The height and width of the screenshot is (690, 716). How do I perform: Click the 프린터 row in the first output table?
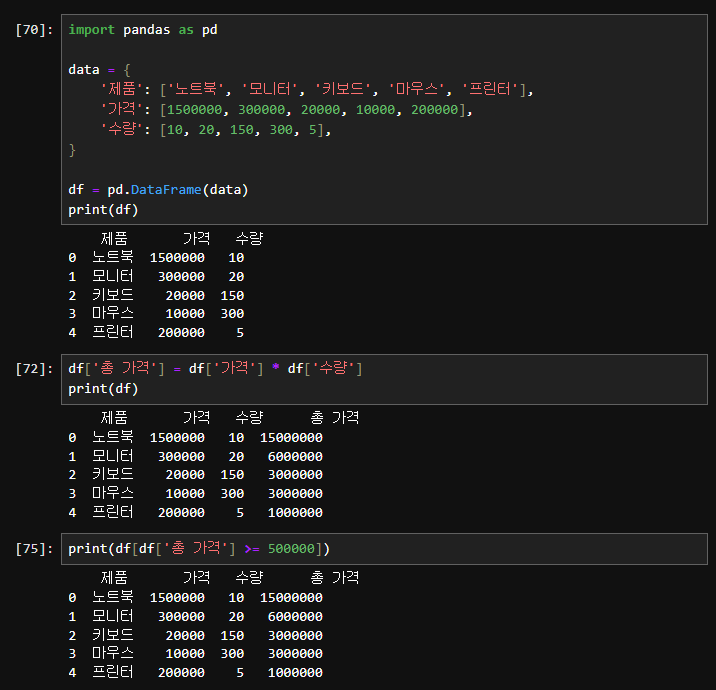pyautogui.click(x=157, y=332)
